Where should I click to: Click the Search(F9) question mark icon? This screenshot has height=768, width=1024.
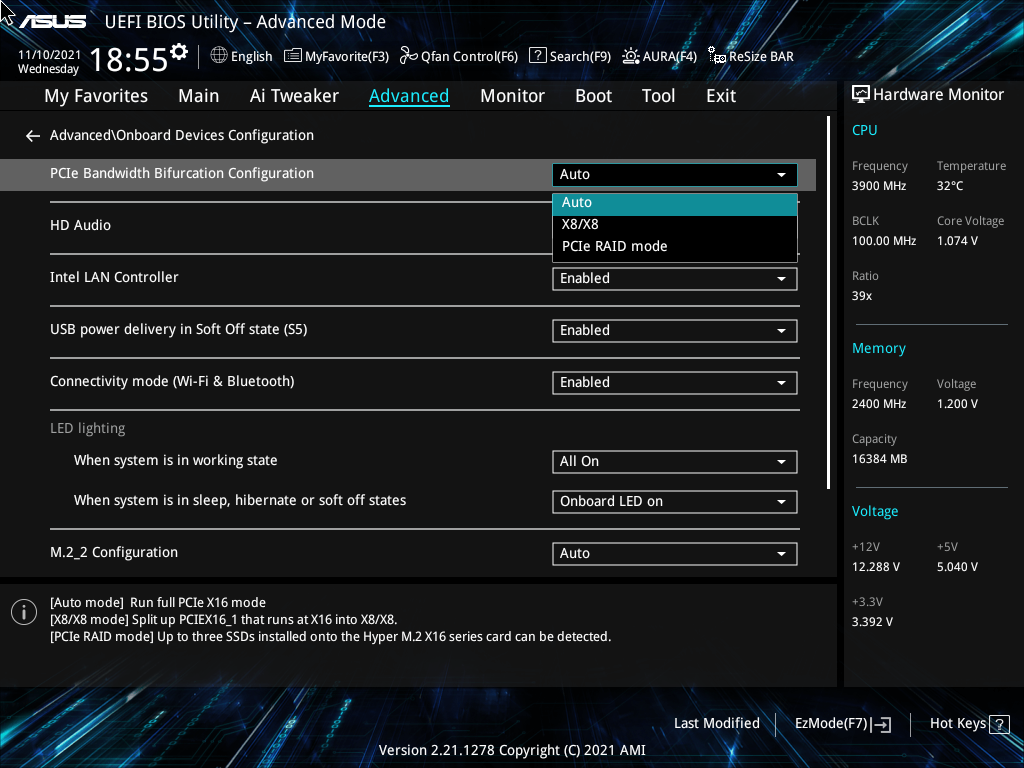tap(537, 56)
